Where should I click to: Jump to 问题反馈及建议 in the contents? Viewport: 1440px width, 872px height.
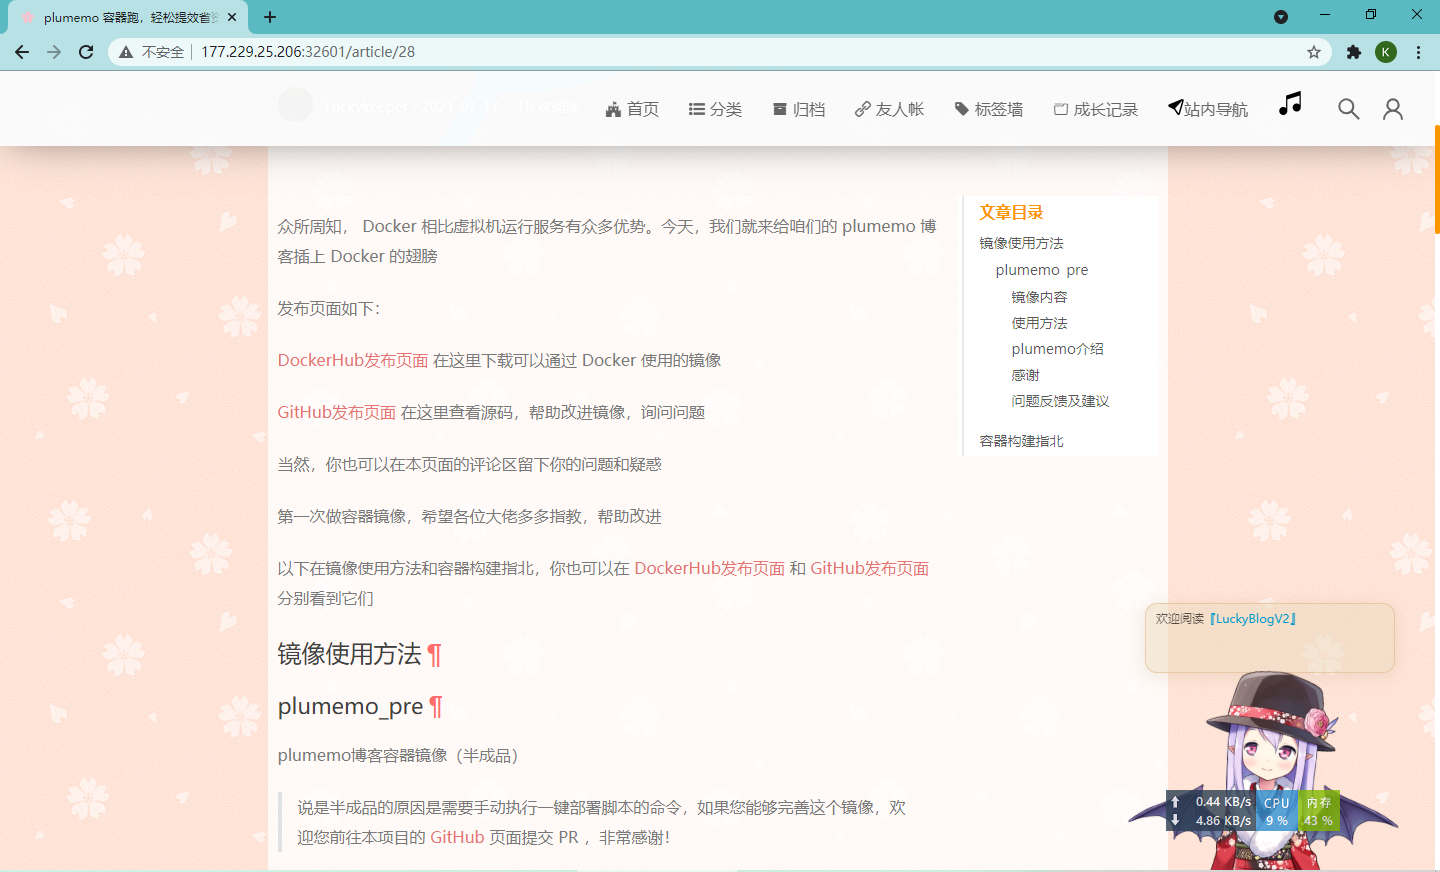pos(1060,401)
